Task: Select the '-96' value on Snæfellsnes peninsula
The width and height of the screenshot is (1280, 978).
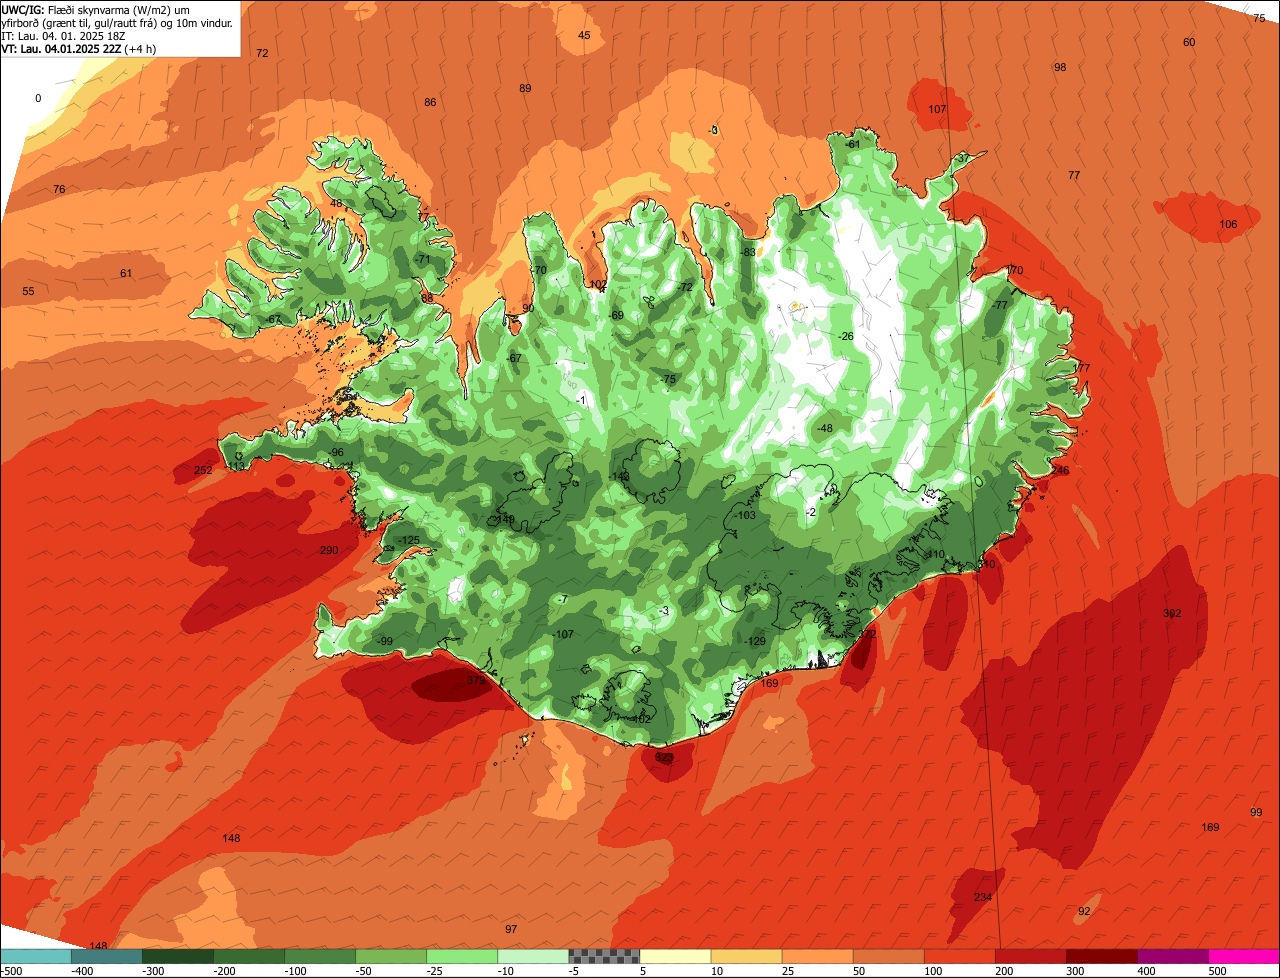Action: (336, 452)
